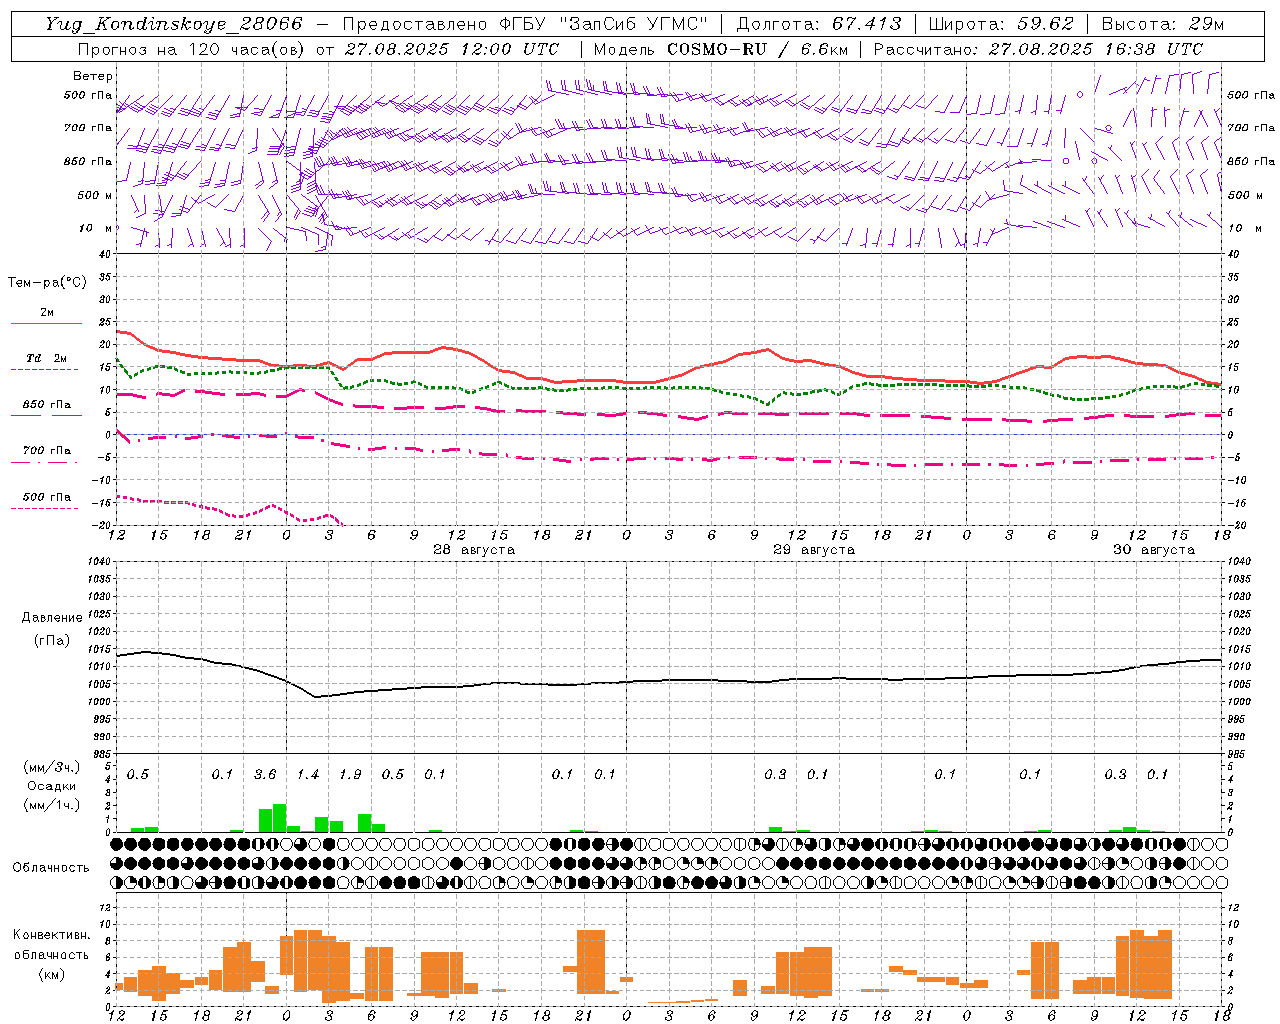Screen dimensions: 1280x1024
Task: Click the Конвективн. convective cloud label
Action: pos(52,935)
